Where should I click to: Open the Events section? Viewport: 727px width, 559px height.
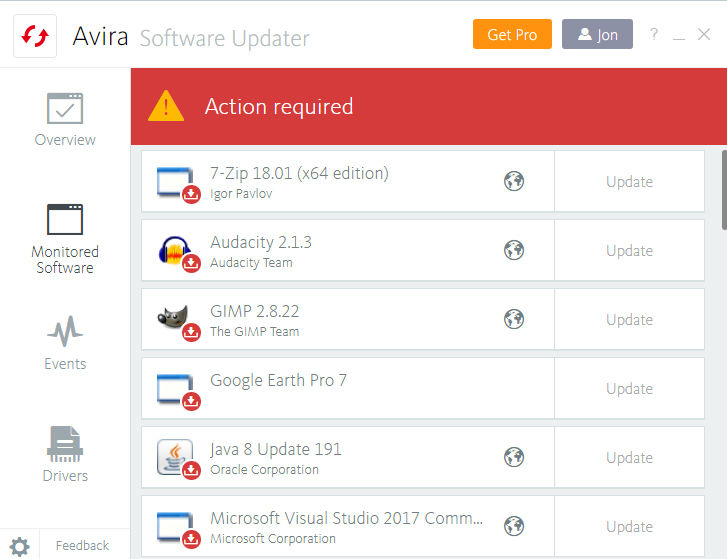(x=65, y=343)
